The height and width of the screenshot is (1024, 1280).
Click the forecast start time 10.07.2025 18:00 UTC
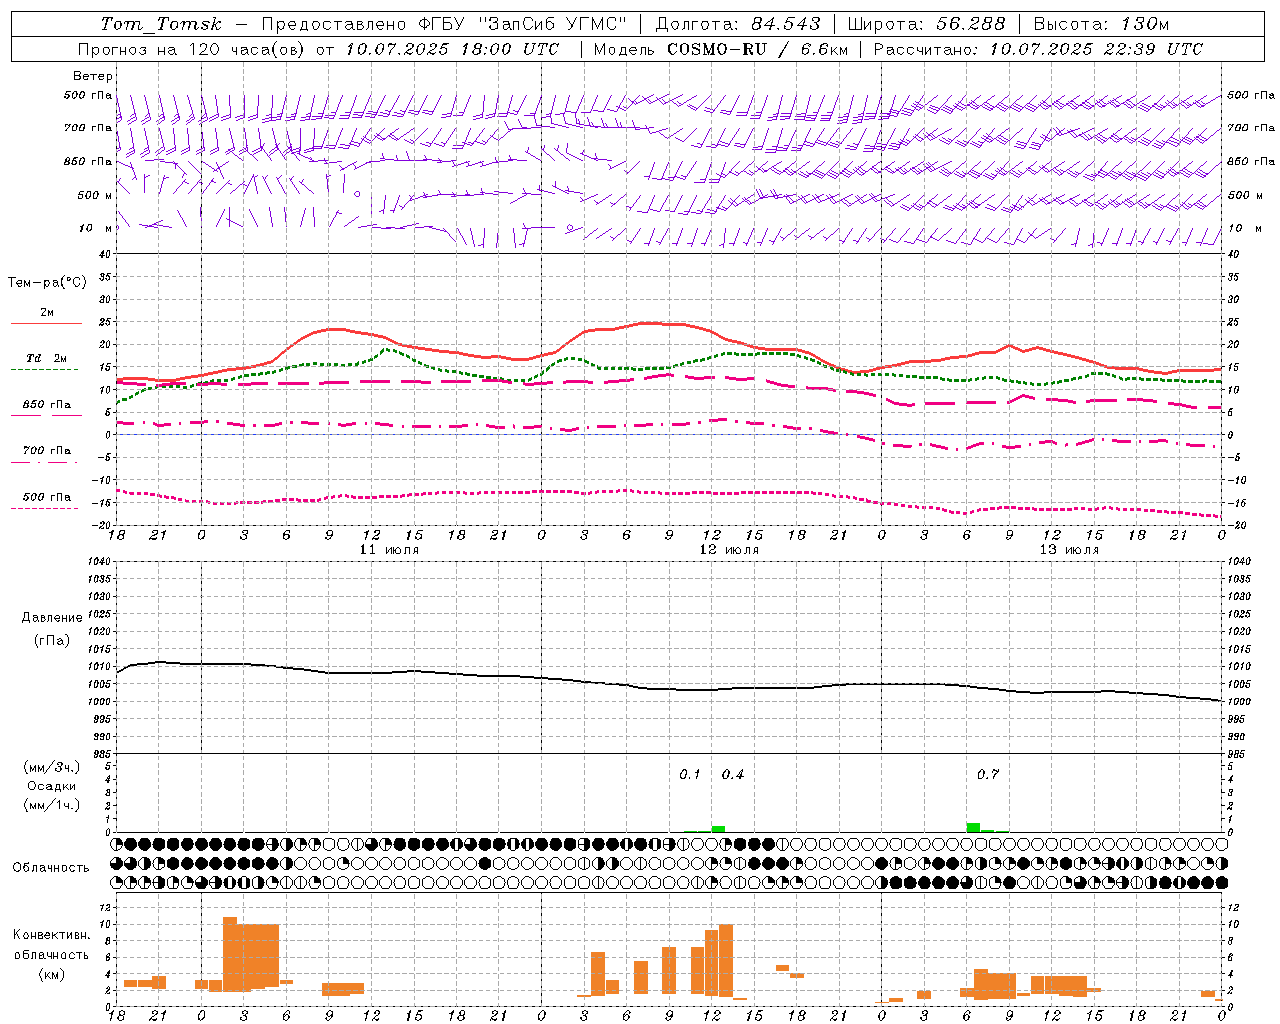click(452, 49)
